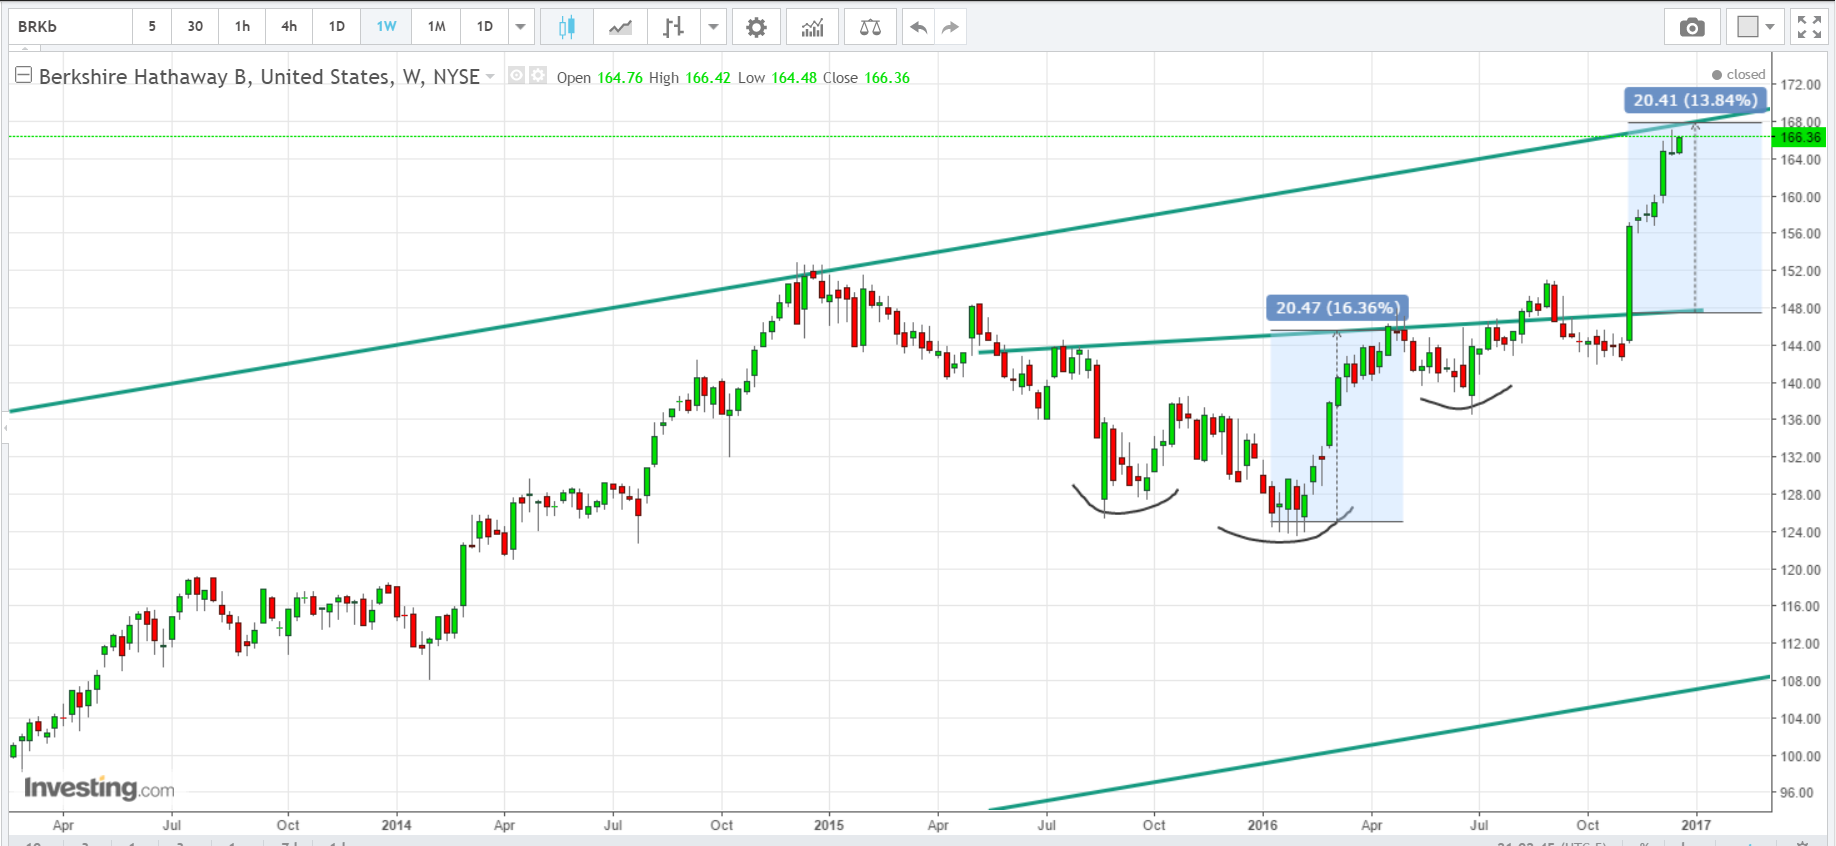This screenshot has width=1836, height=846.
Task: Select the 30 minute timeframe
Action: click(x=195, y=27)
